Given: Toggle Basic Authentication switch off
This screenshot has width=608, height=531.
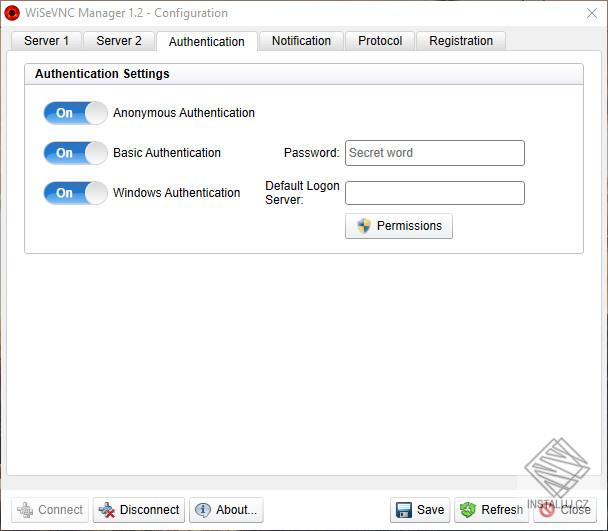Looking at the screenshot, I should click(76, 153).
